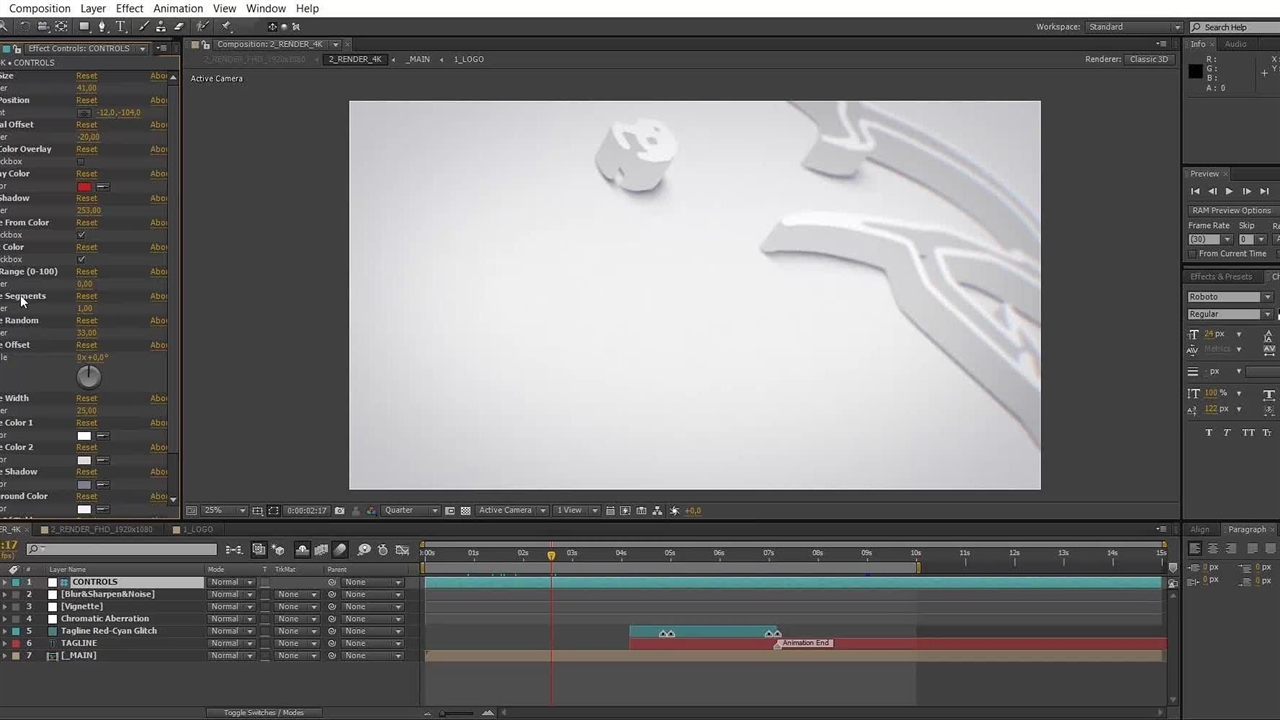Click Reset next to the Position control
The height and width of the screenshot is (720, 1280).
[x=86, y=100]
